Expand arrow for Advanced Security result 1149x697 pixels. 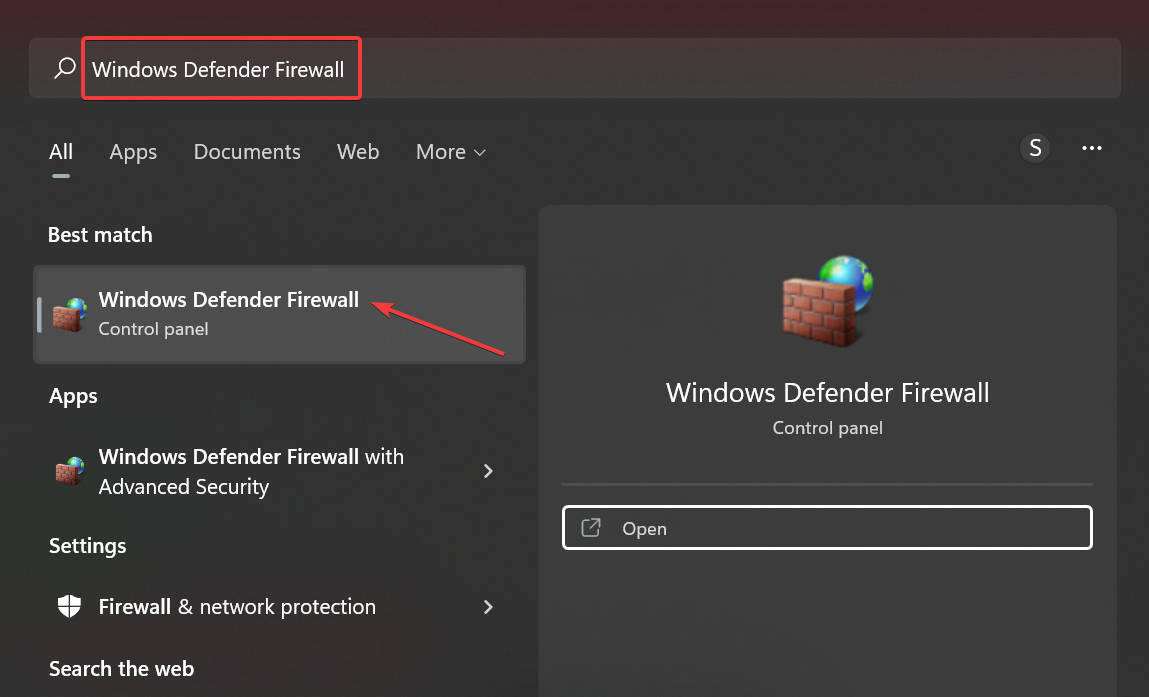(x=488, y=471)
